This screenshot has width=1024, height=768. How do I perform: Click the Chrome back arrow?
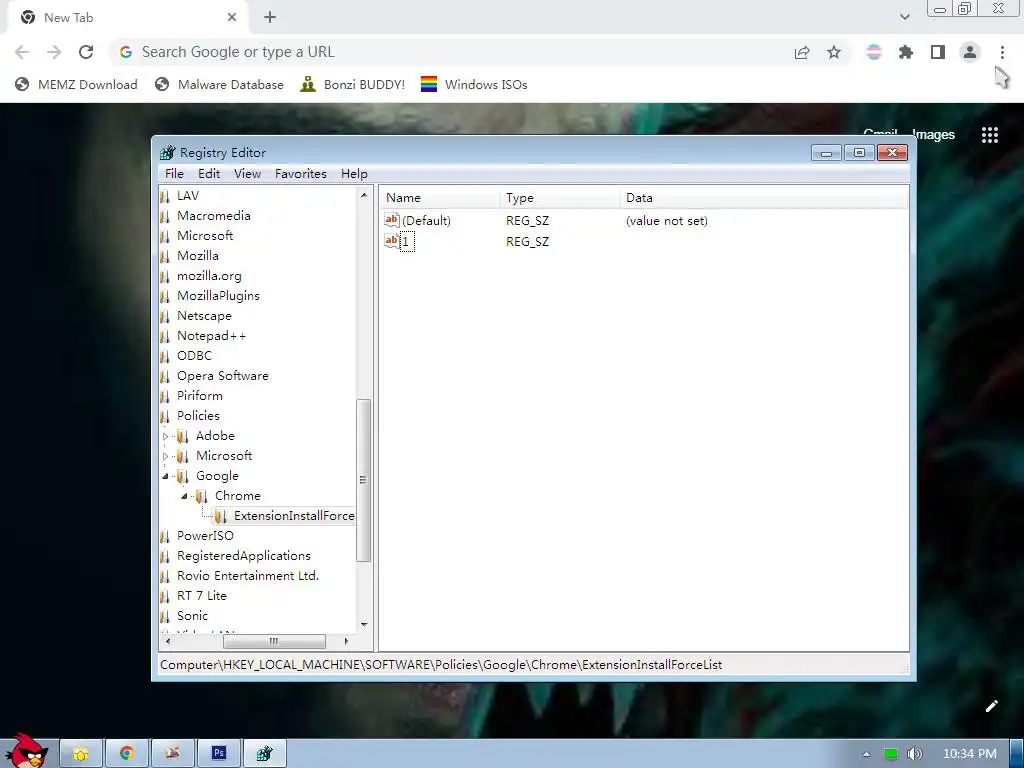[x=22, y=52]
